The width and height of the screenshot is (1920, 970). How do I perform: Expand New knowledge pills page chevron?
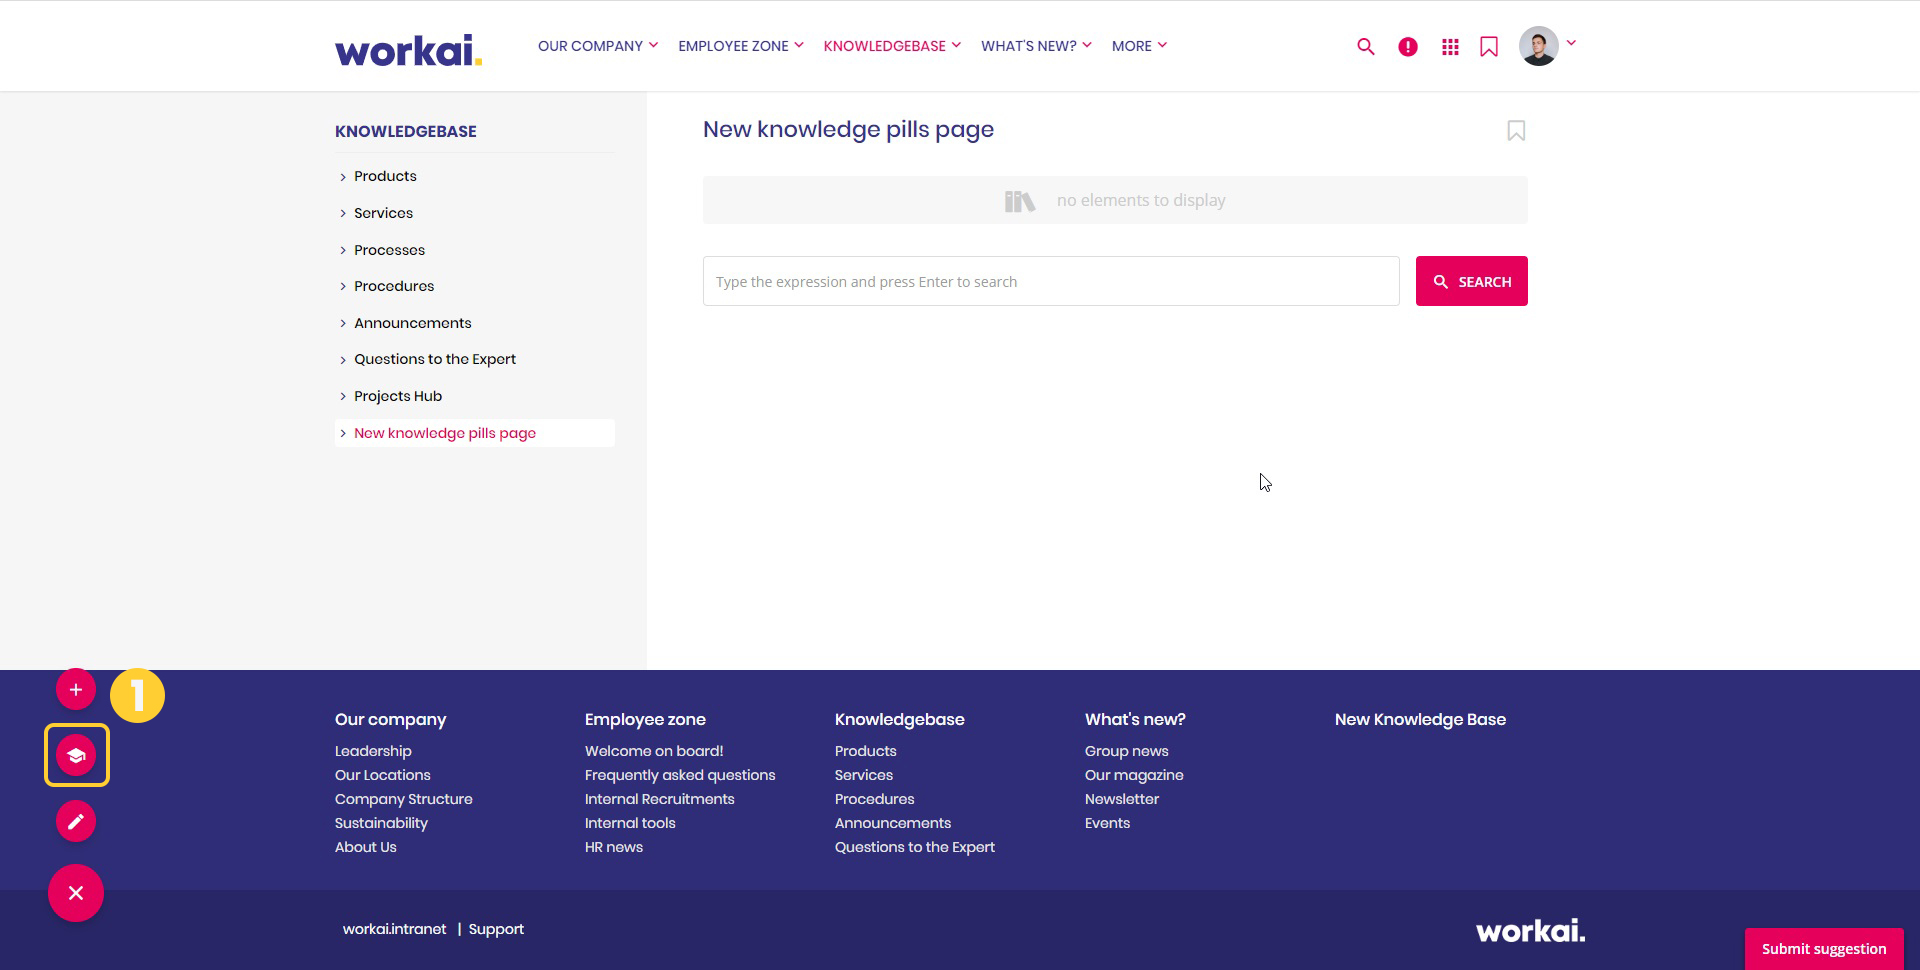click(343, 433)
